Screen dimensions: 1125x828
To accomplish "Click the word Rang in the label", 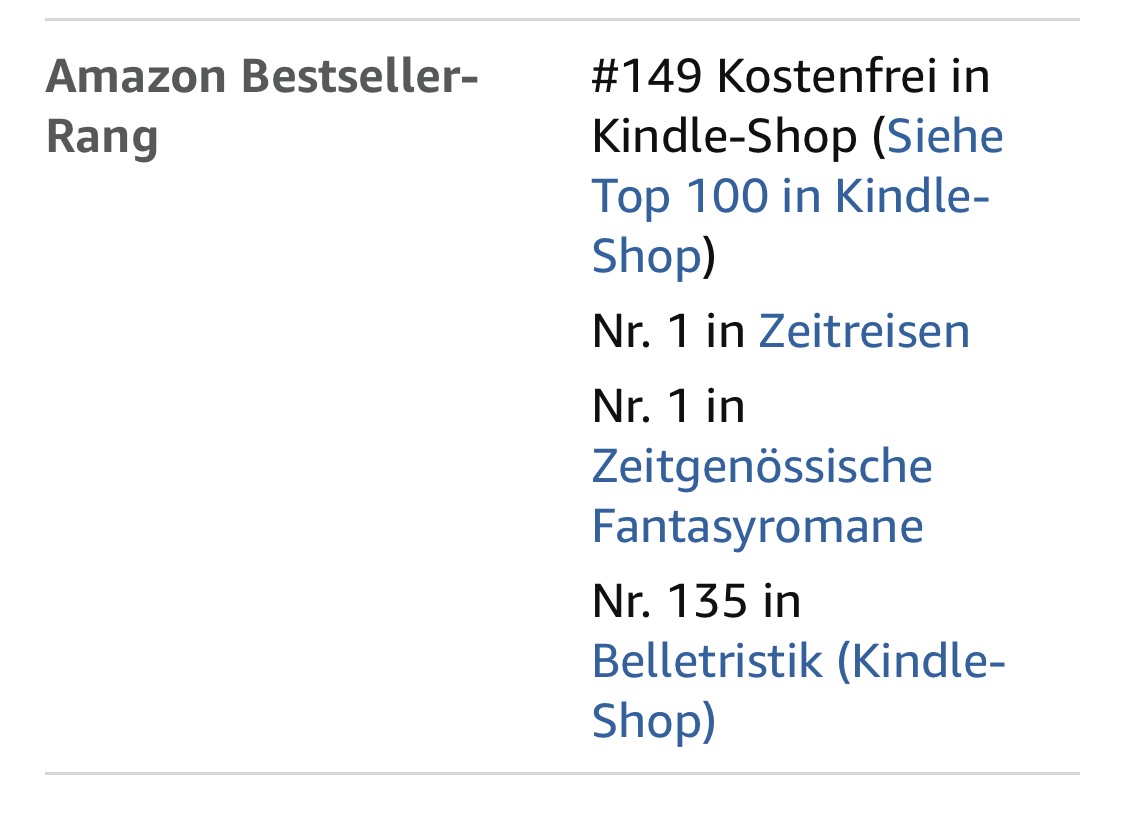I will 102,136.
